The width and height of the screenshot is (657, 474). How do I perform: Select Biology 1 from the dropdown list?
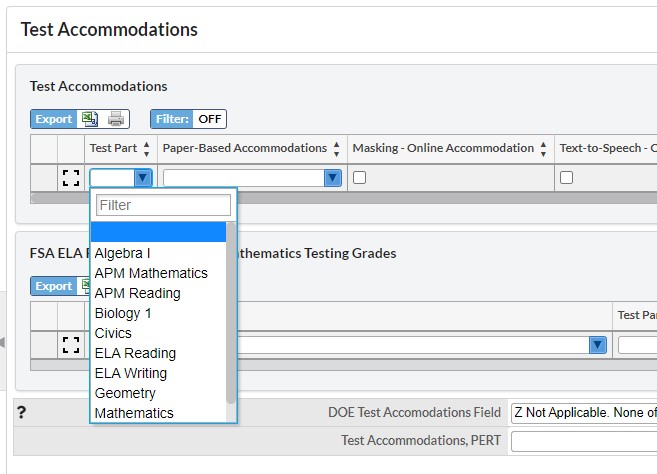(123, 313)
